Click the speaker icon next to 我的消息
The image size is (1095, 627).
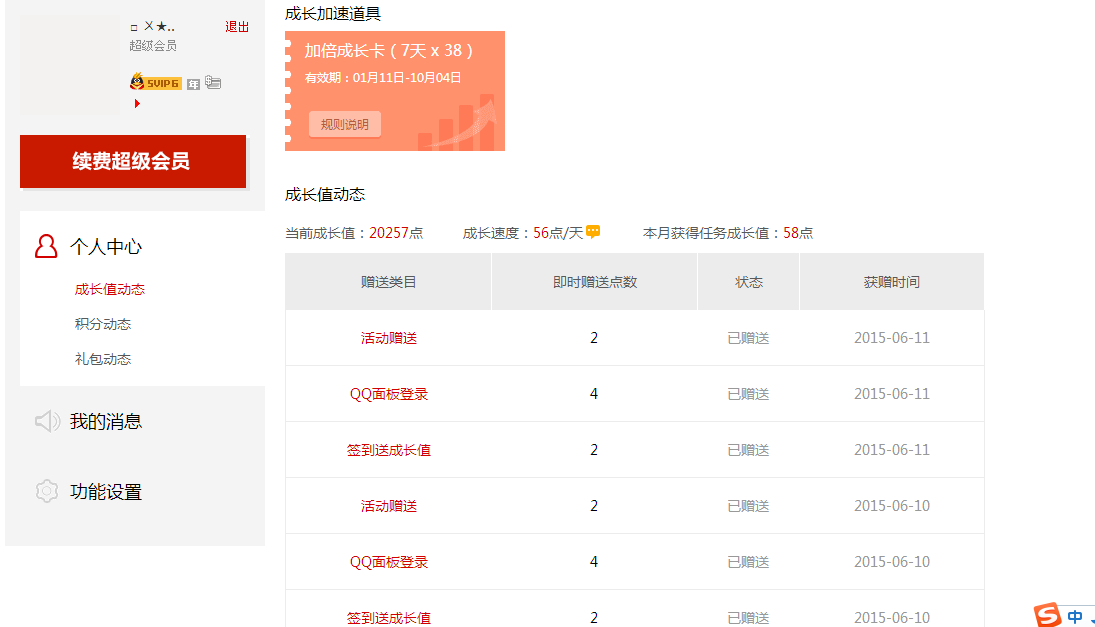pos(47,422)
